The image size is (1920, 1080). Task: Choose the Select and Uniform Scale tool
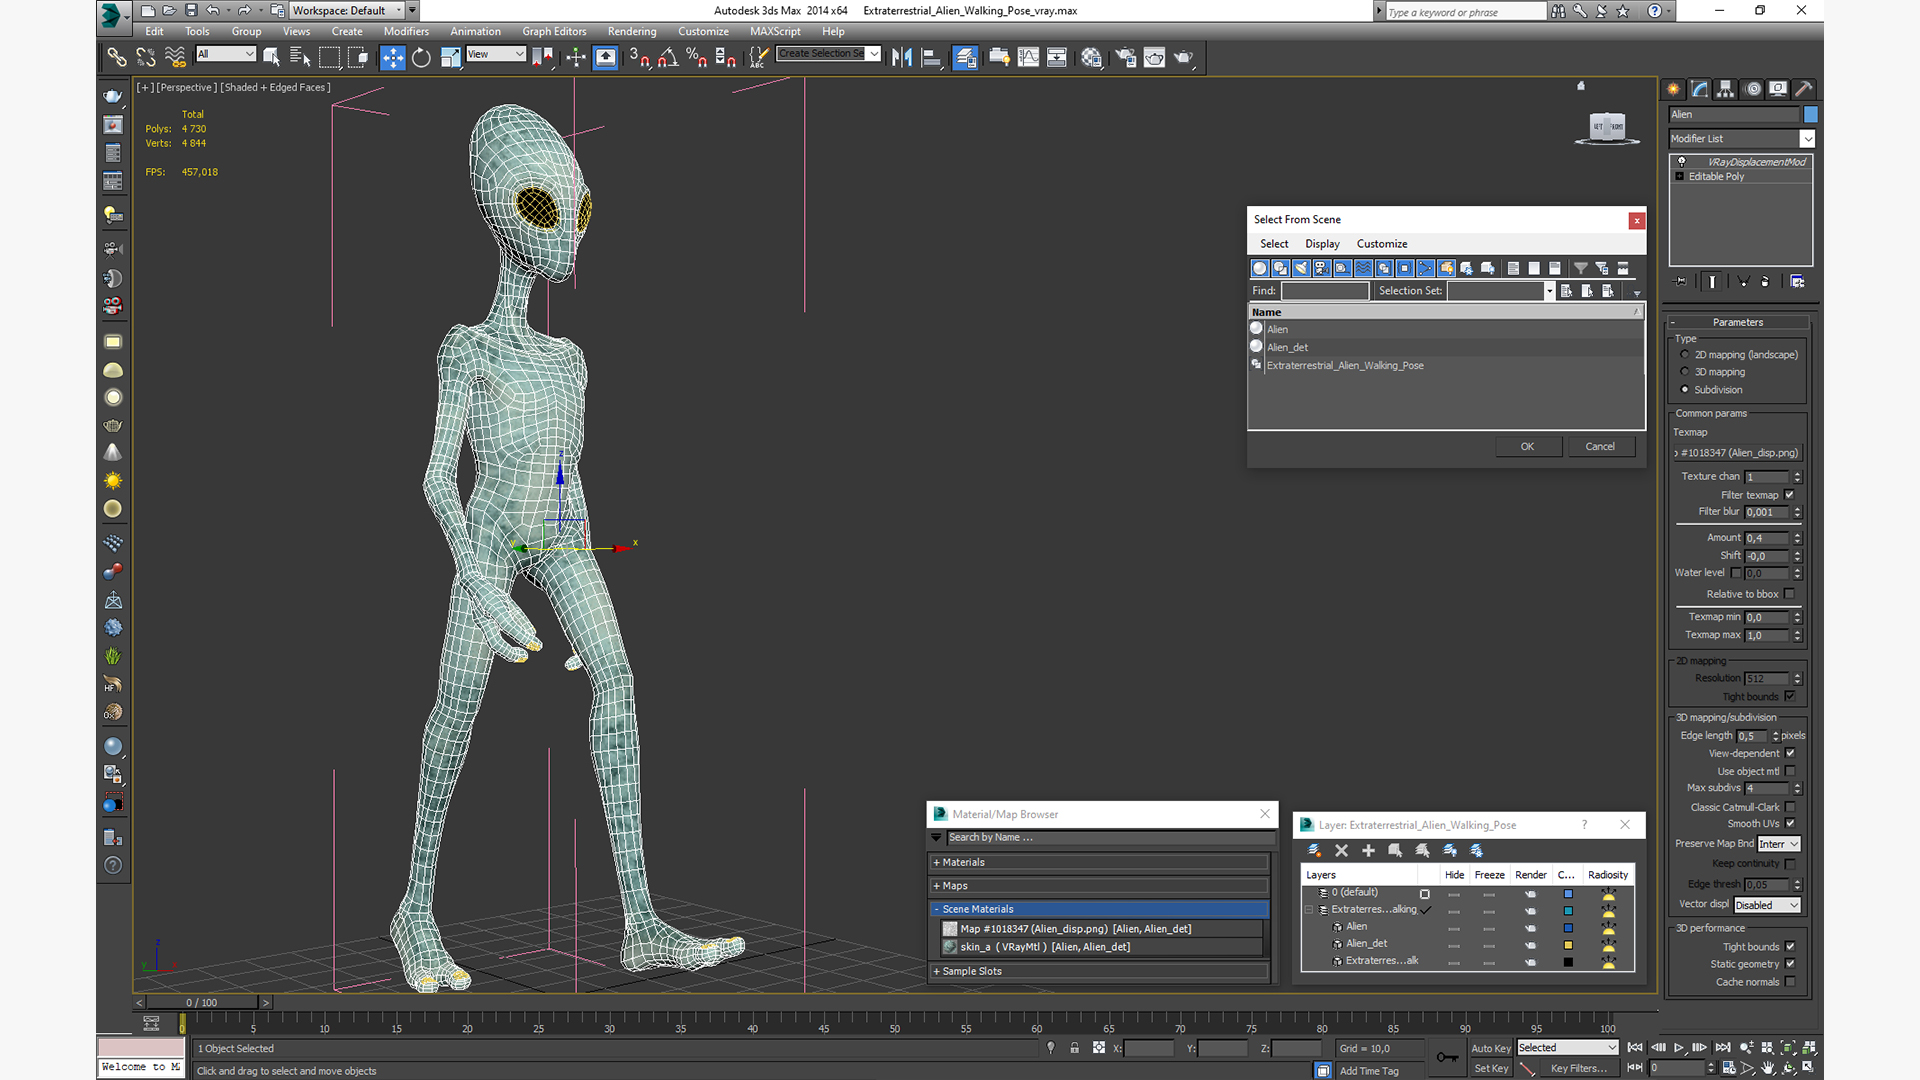[x=450, y=58]
